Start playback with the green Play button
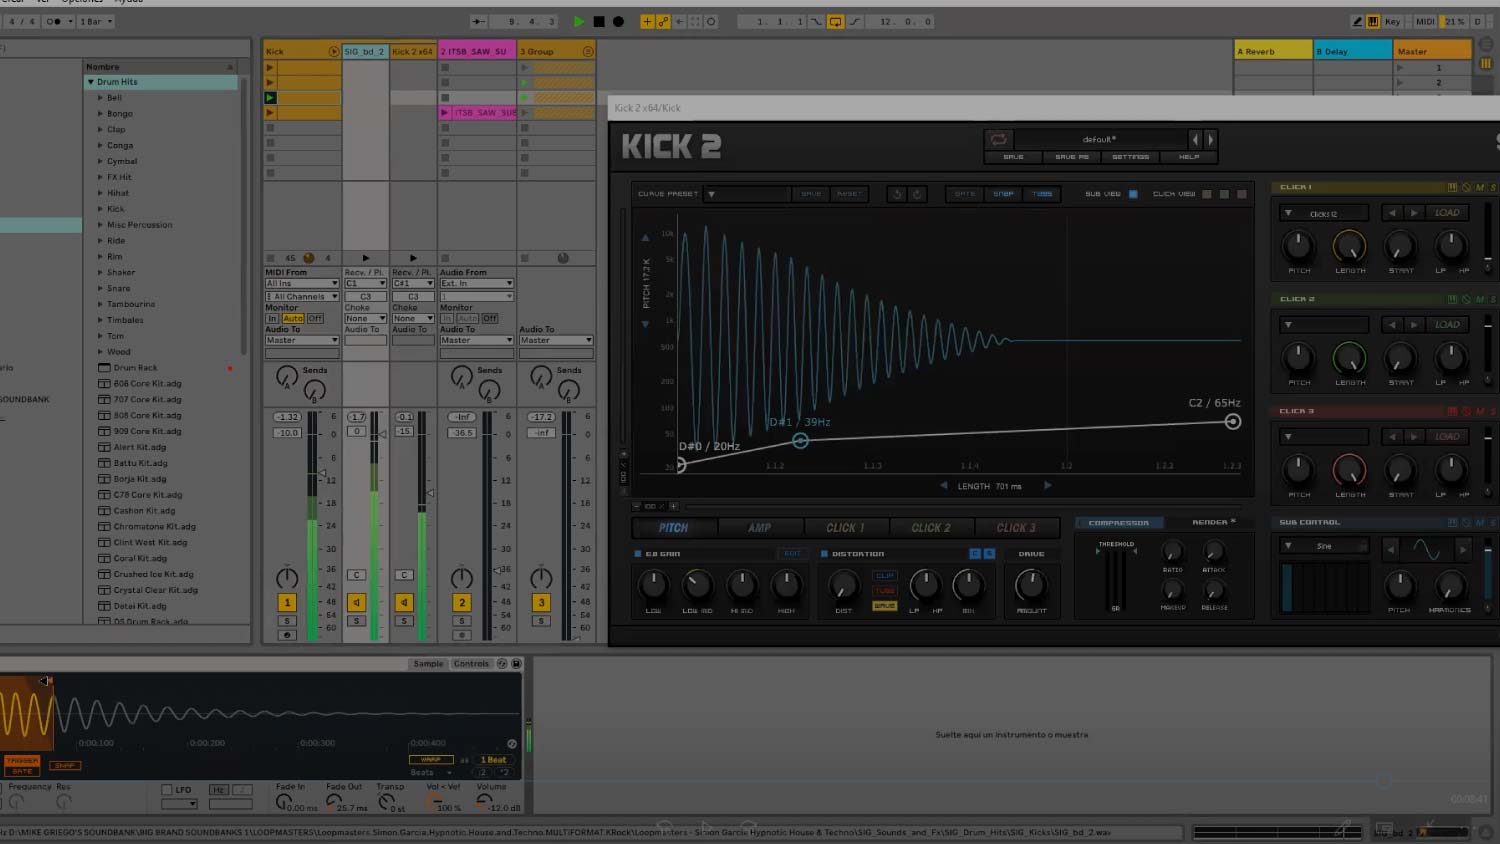The height and width of the screenshot is (844, 1500). pyautogui.click(x=579, y=21)
